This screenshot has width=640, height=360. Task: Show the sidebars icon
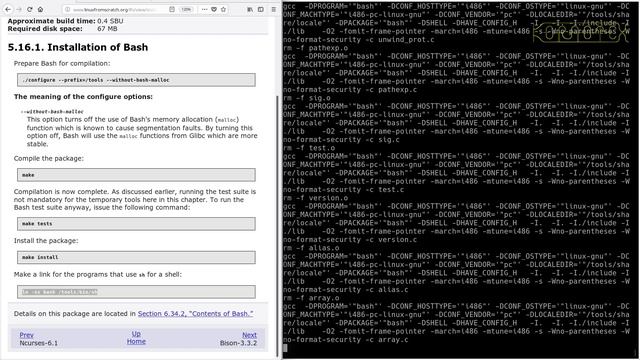261,9
